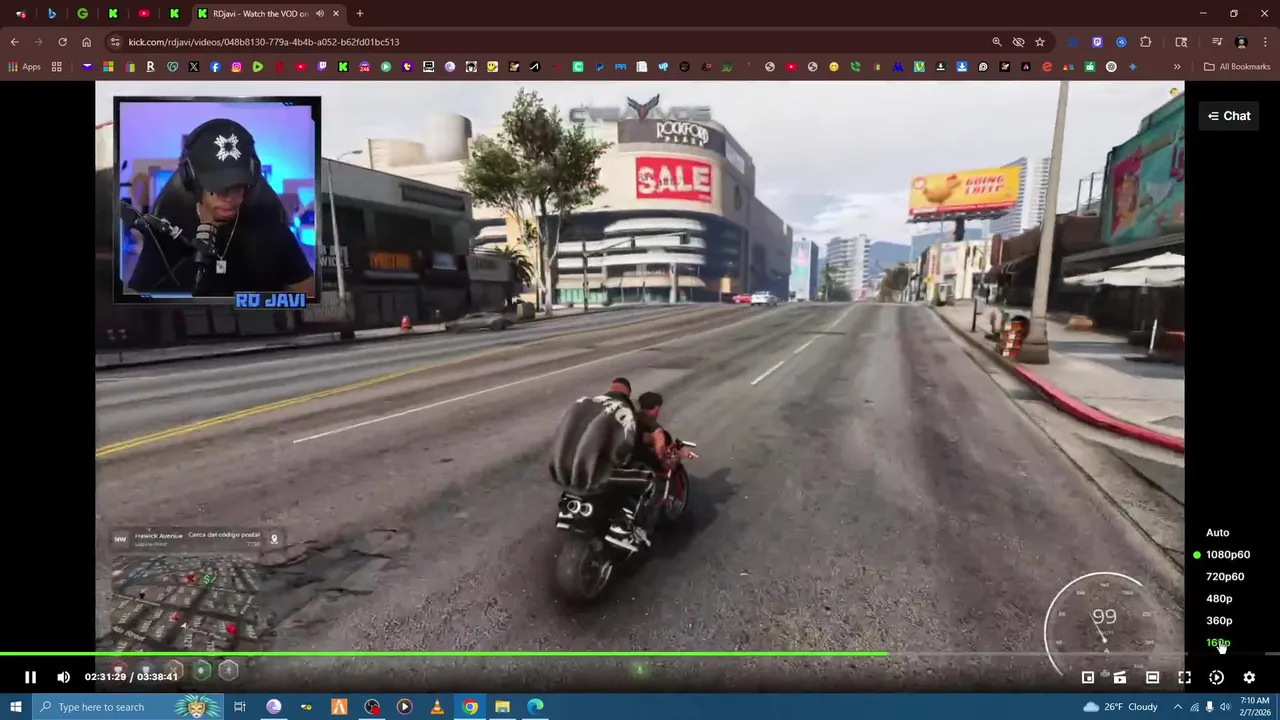Expand the Chat panel
Screen dimensions: 1280x720
point(1229,116)
